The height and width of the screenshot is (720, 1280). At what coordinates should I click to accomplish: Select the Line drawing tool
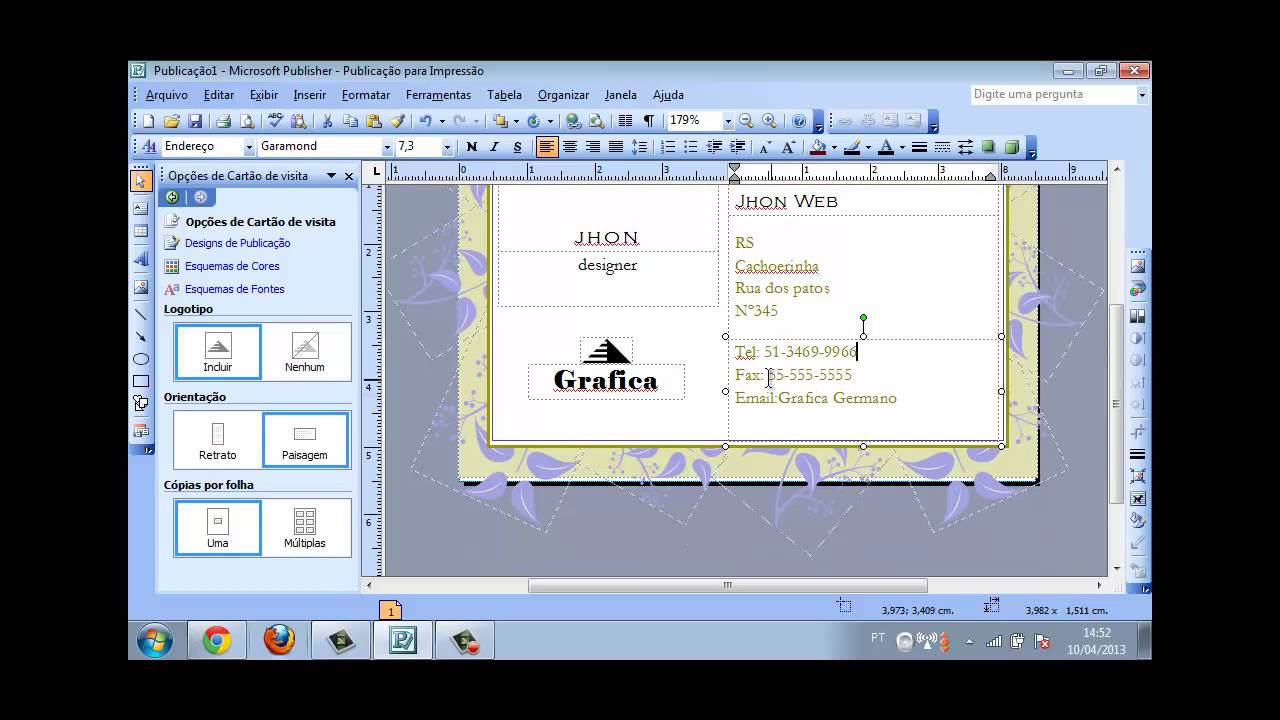pyautogui.click(x=140, y=313)
